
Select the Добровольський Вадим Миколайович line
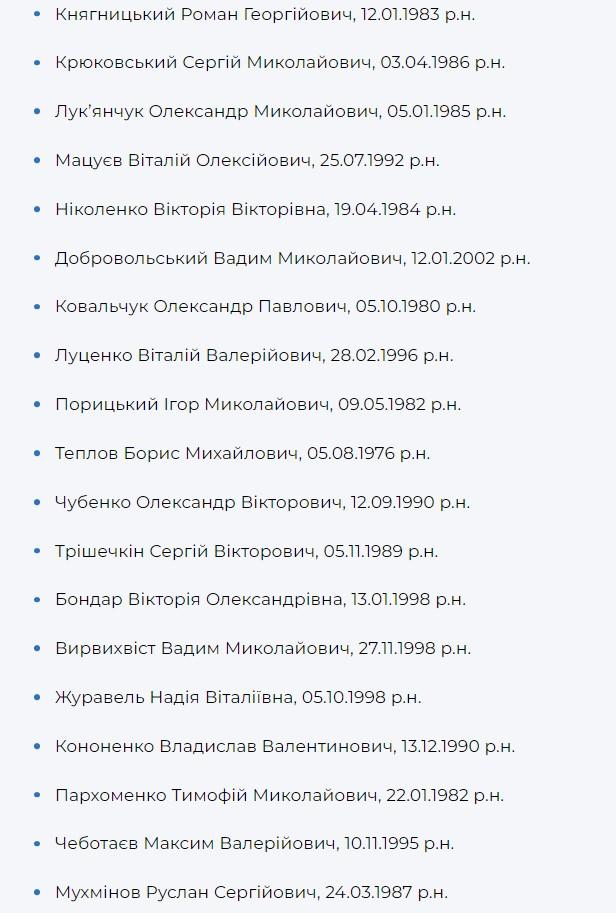(x=292, y=258)
